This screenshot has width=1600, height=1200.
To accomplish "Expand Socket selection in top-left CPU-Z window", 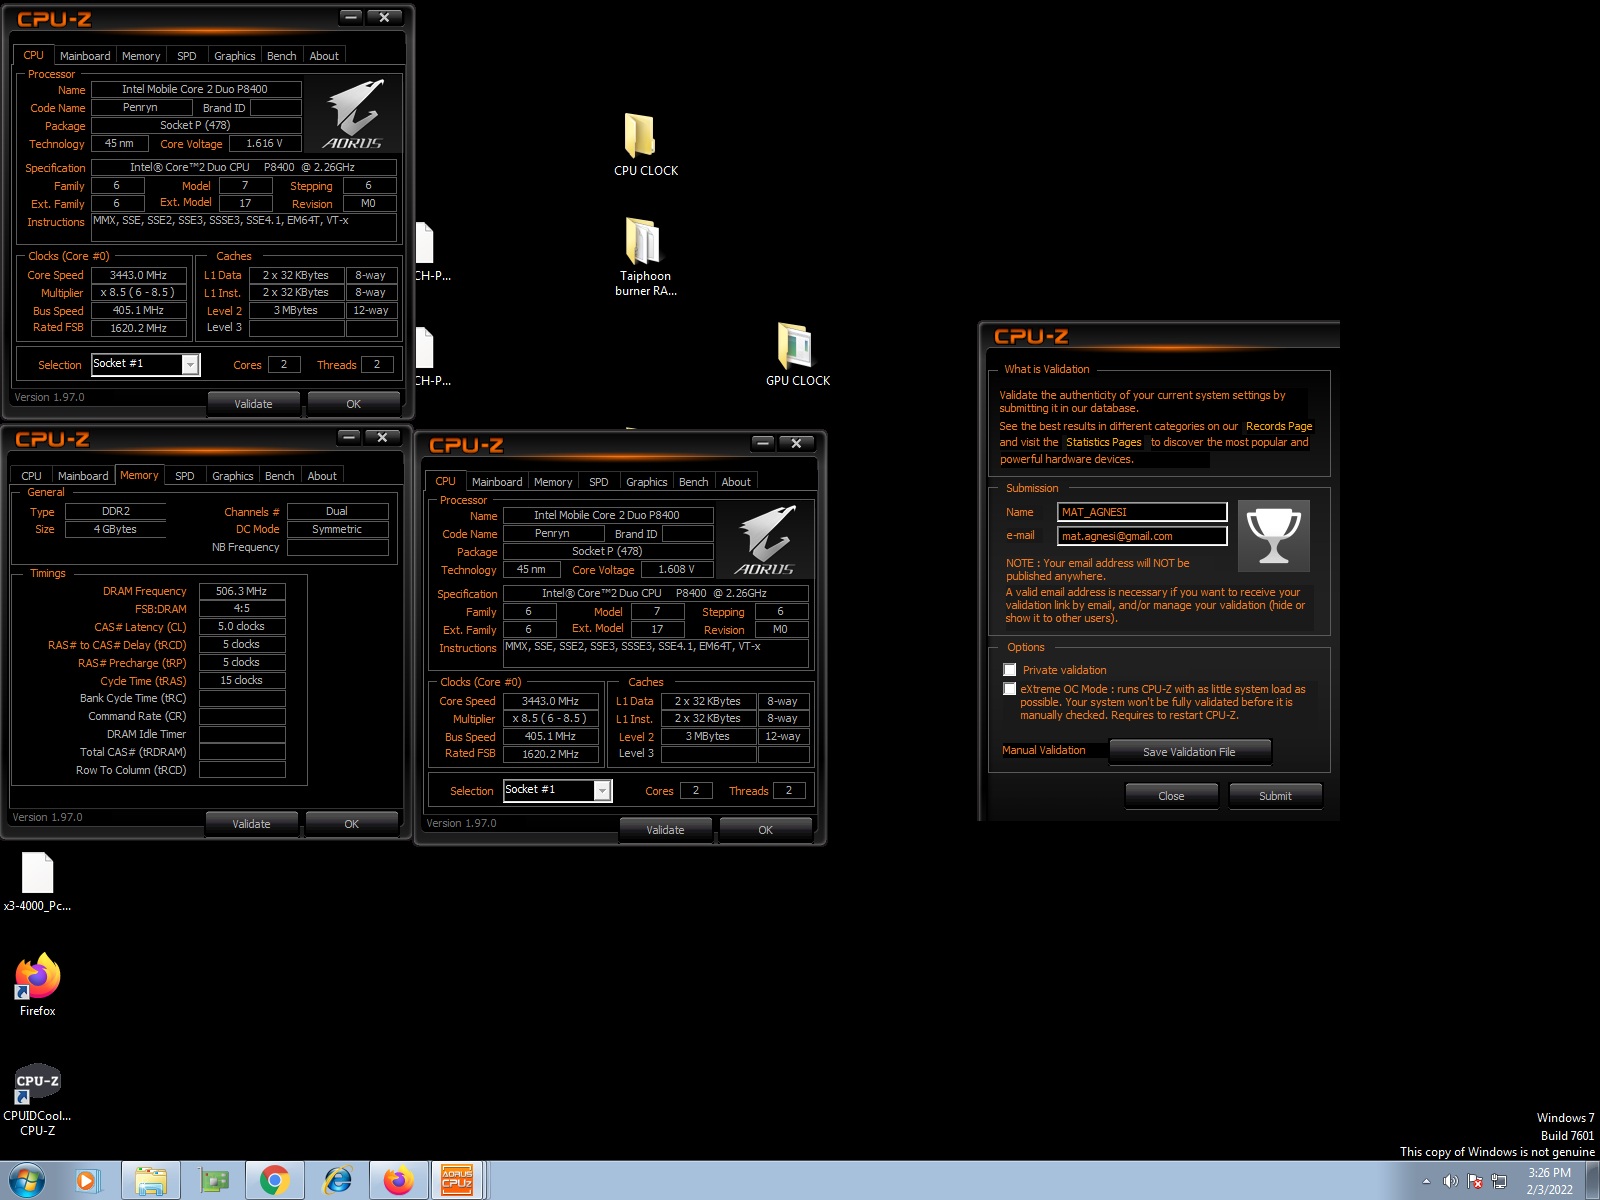I will 189,365.
